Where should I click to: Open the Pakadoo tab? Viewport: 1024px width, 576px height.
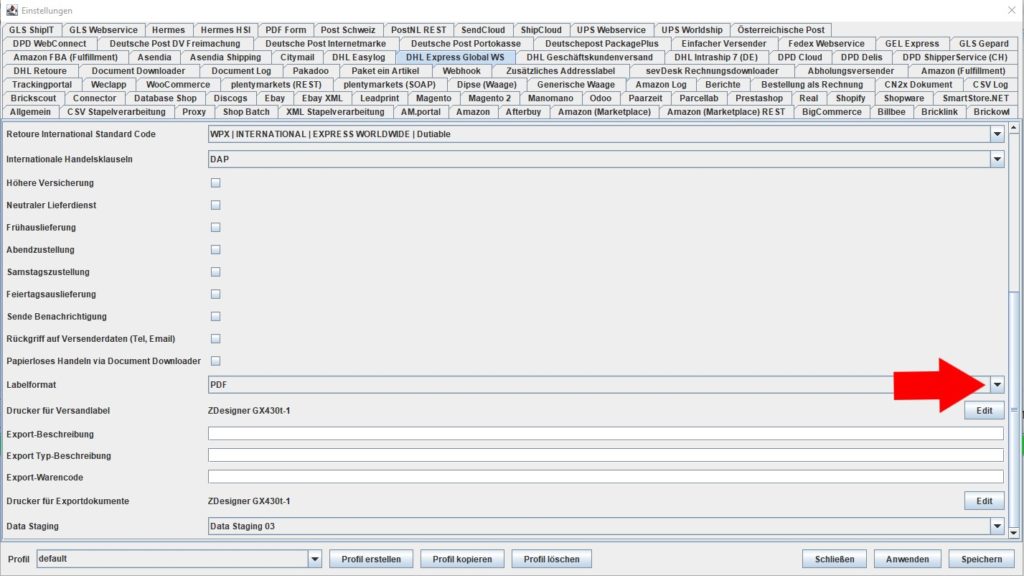[310, 71]
